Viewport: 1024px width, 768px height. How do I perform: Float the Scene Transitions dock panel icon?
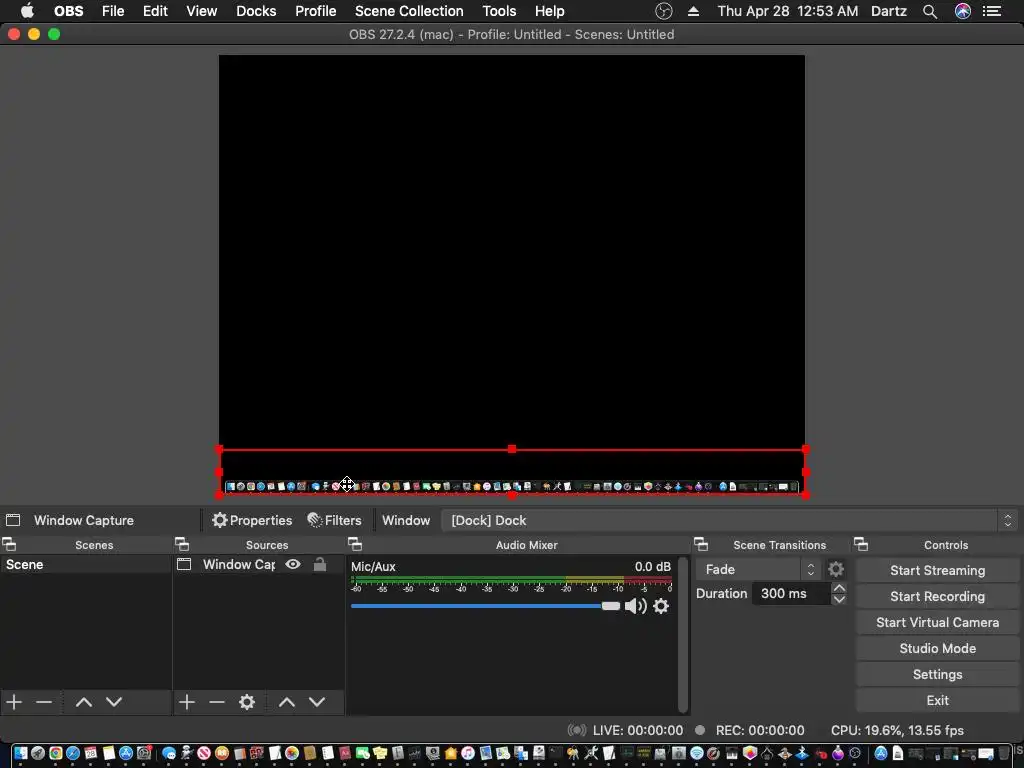[701, 544]
